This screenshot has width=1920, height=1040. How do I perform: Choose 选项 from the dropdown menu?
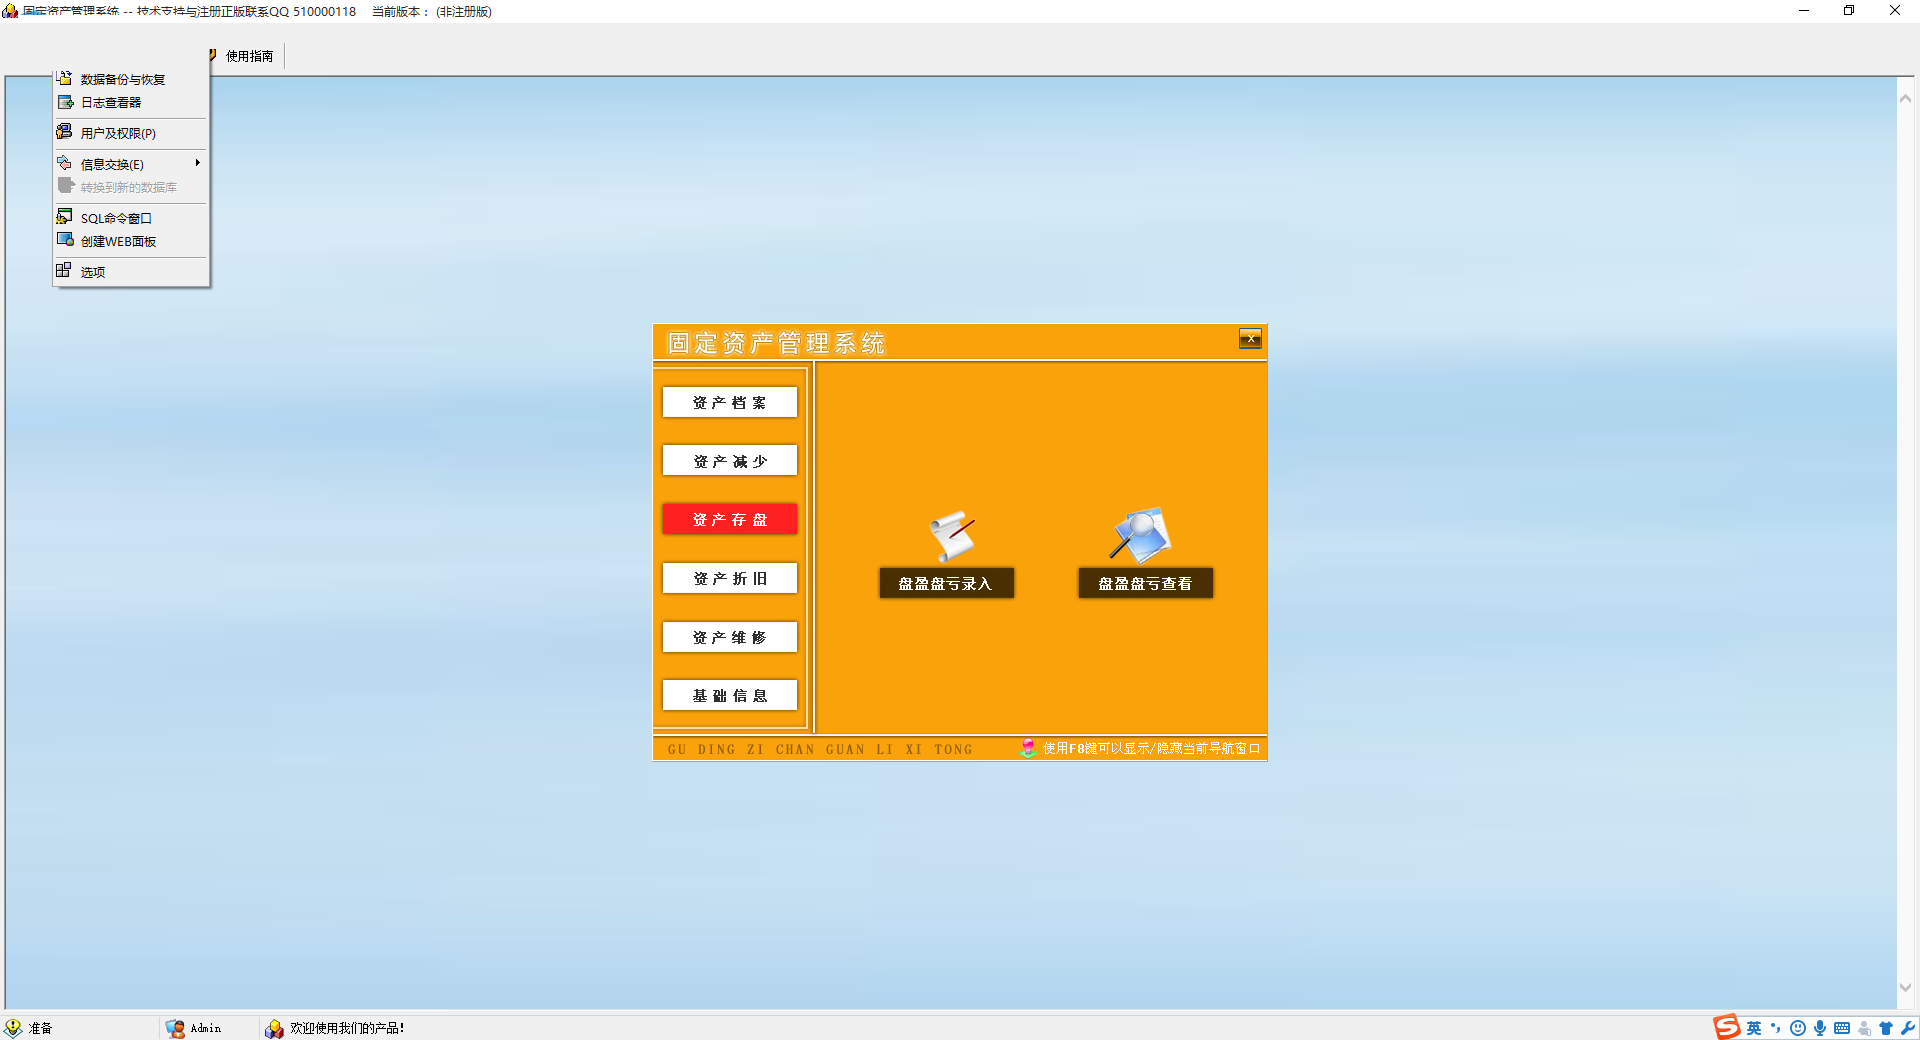coord(93,272)
